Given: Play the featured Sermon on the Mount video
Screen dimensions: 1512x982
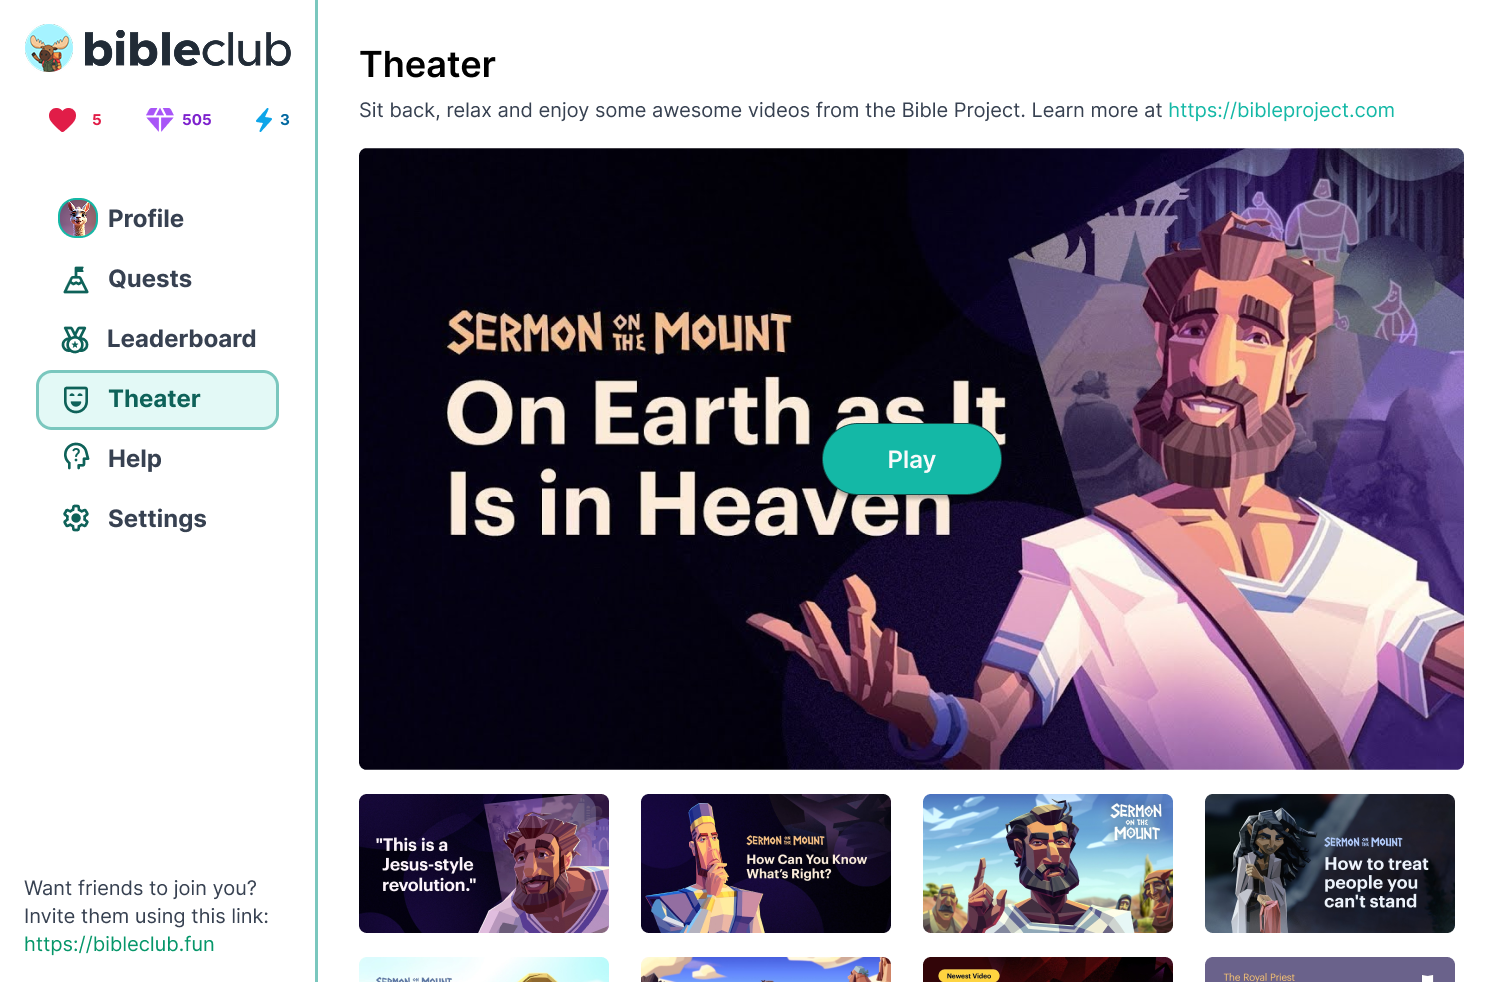Looking at the screenshot, I should (911, 459).
